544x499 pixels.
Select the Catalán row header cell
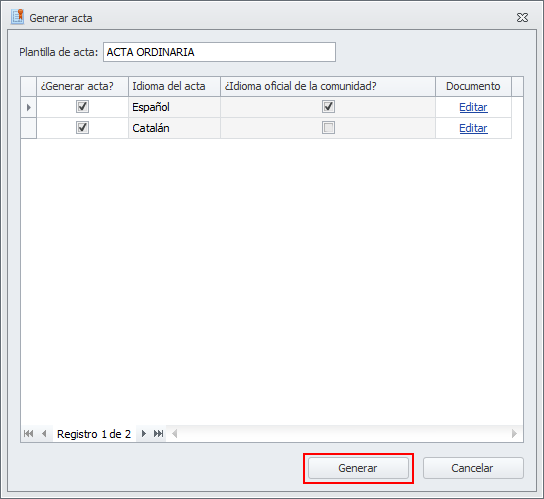(29, 128)
